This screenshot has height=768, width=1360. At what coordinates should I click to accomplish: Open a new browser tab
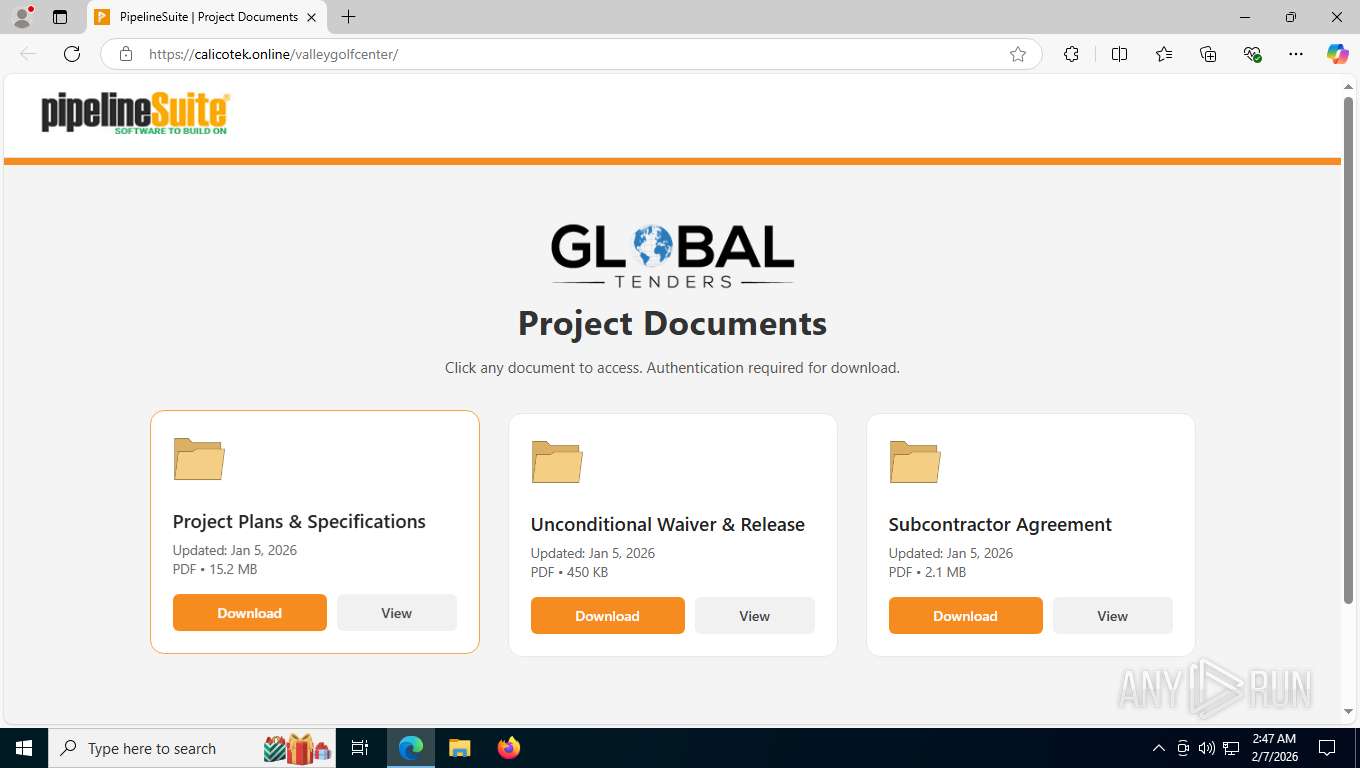coord(348,17)
